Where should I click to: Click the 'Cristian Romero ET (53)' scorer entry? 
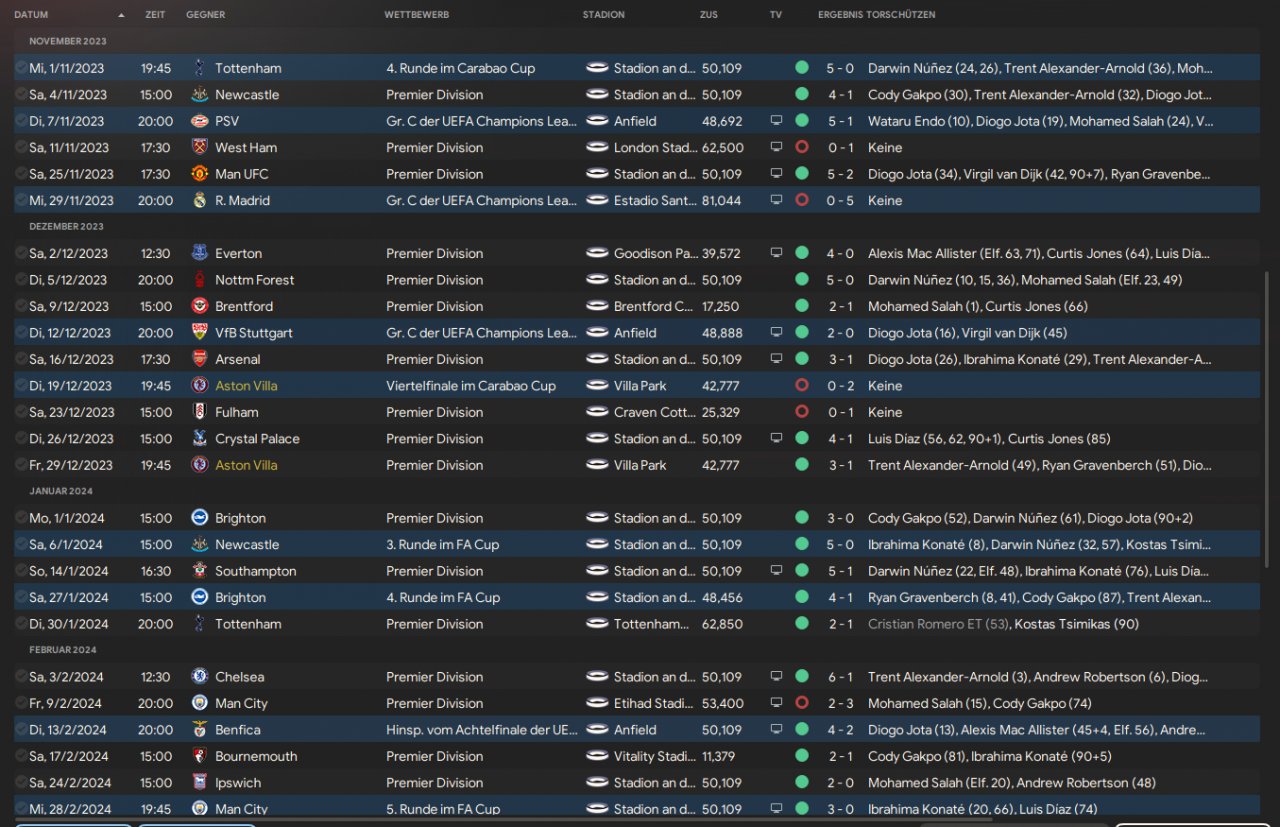point(939,624)
